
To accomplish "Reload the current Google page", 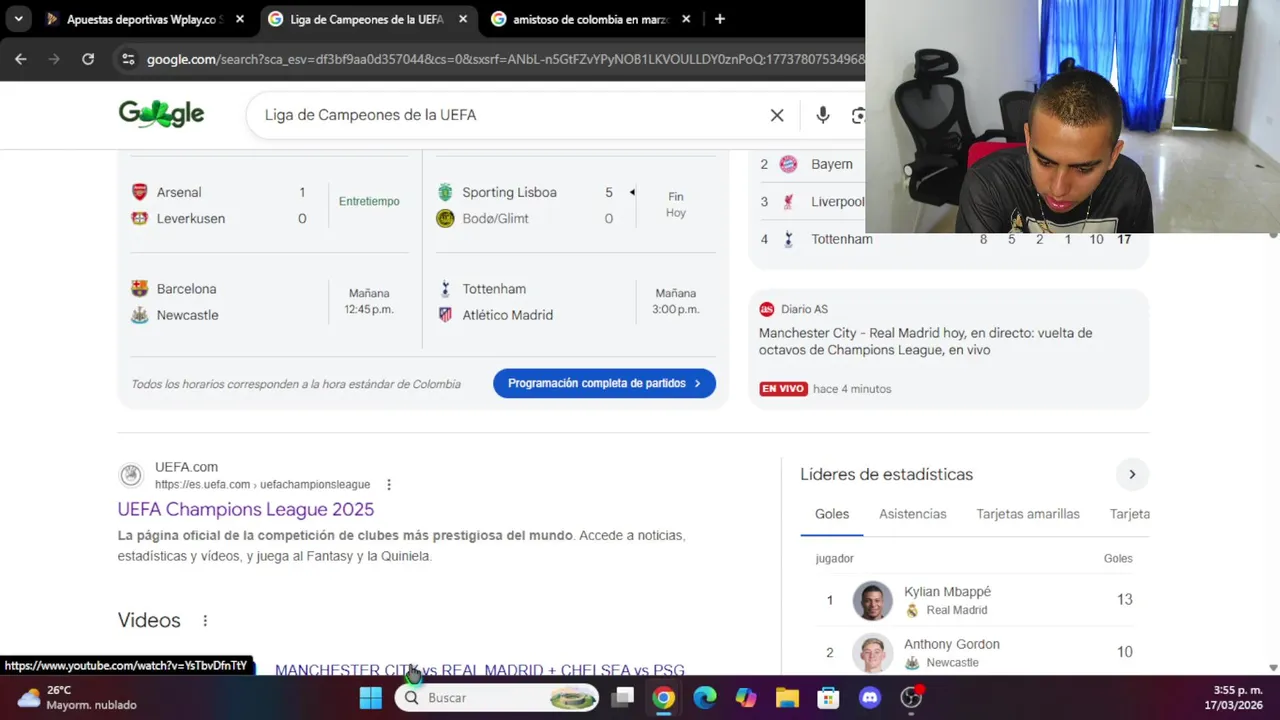I will pyautogui.click(x=88, y=59).
